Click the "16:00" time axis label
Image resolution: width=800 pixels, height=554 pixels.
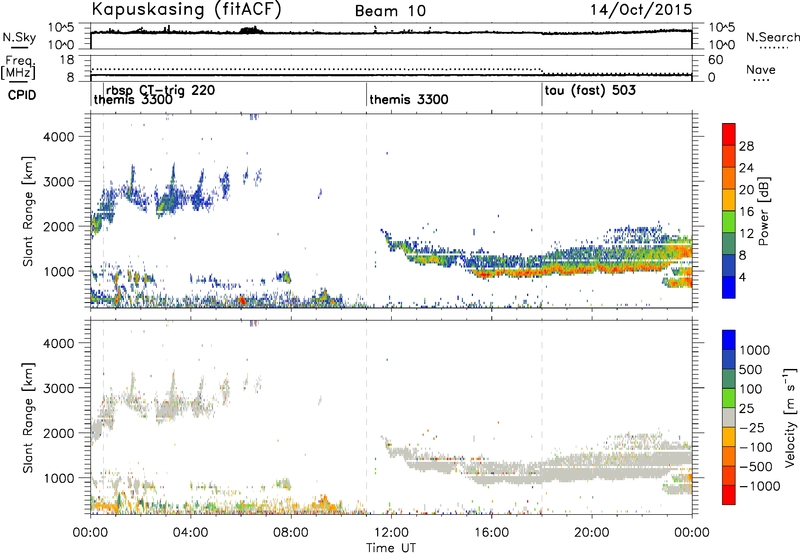click(x=491, y=533)
